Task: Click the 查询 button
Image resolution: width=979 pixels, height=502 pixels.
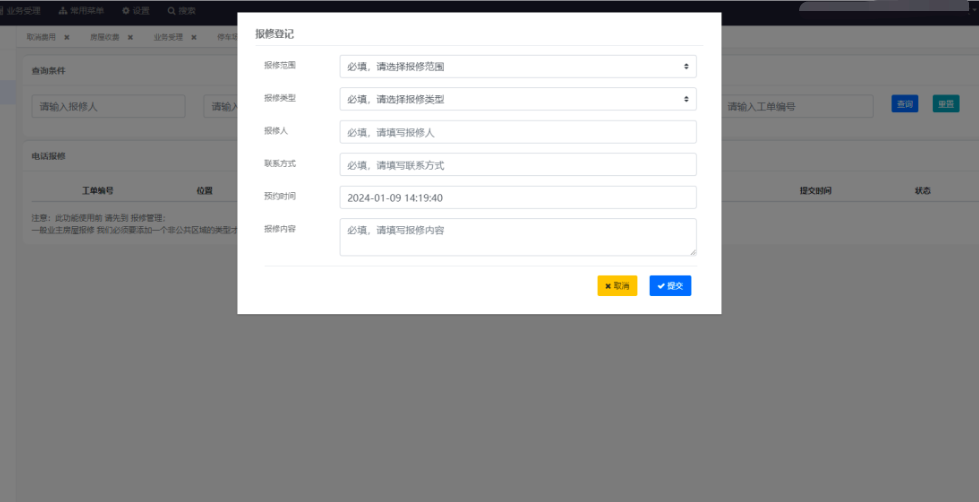Action: [x=904, y=104]
